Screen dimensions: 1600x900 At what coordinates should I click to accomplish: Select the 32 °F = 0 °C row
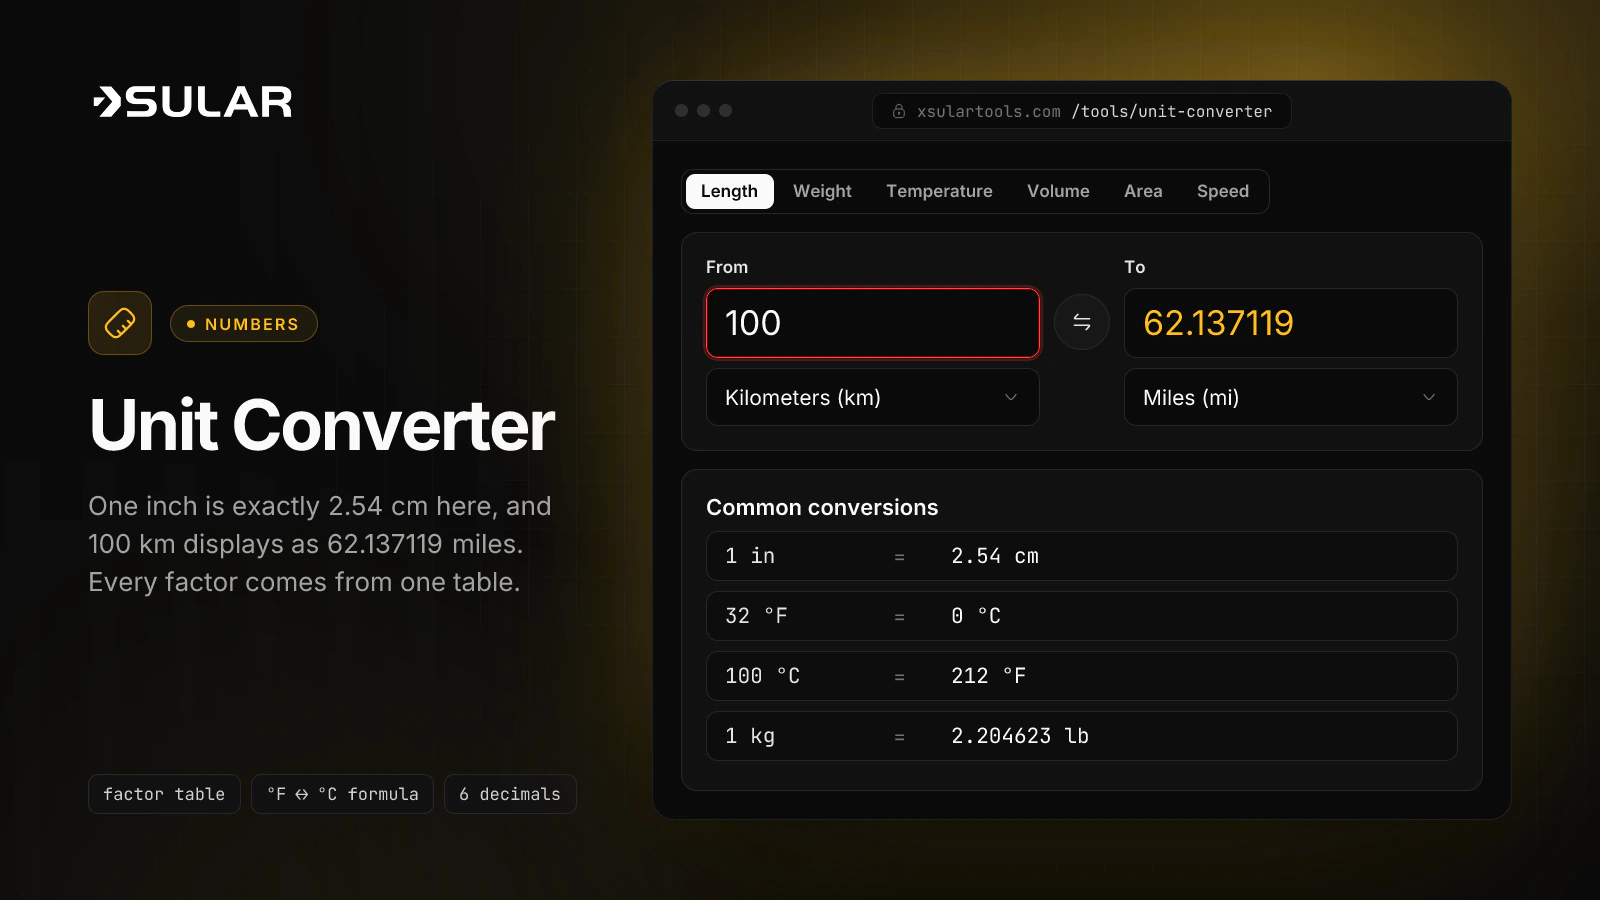point(1082,616)
